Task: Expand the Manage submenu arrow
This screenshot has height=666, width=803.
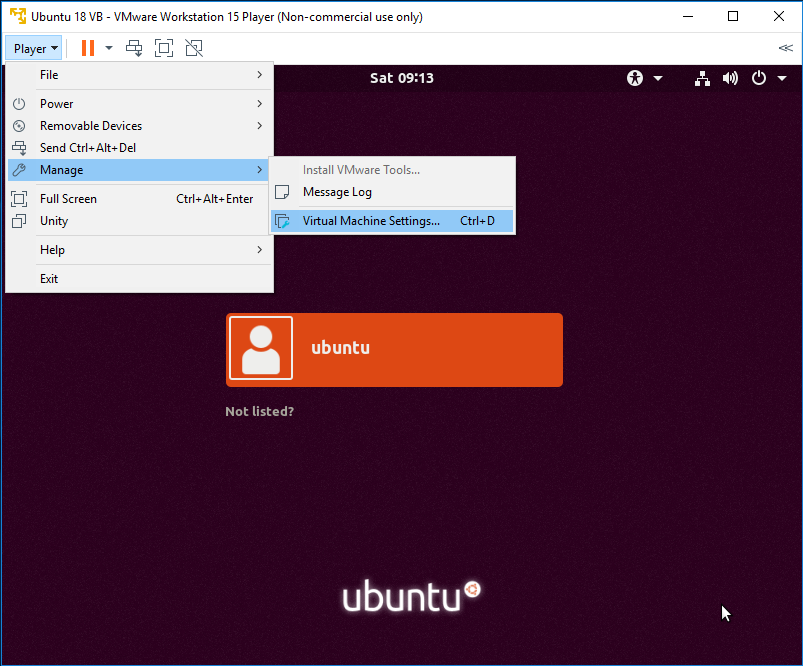Action: [x=260, y=170]
